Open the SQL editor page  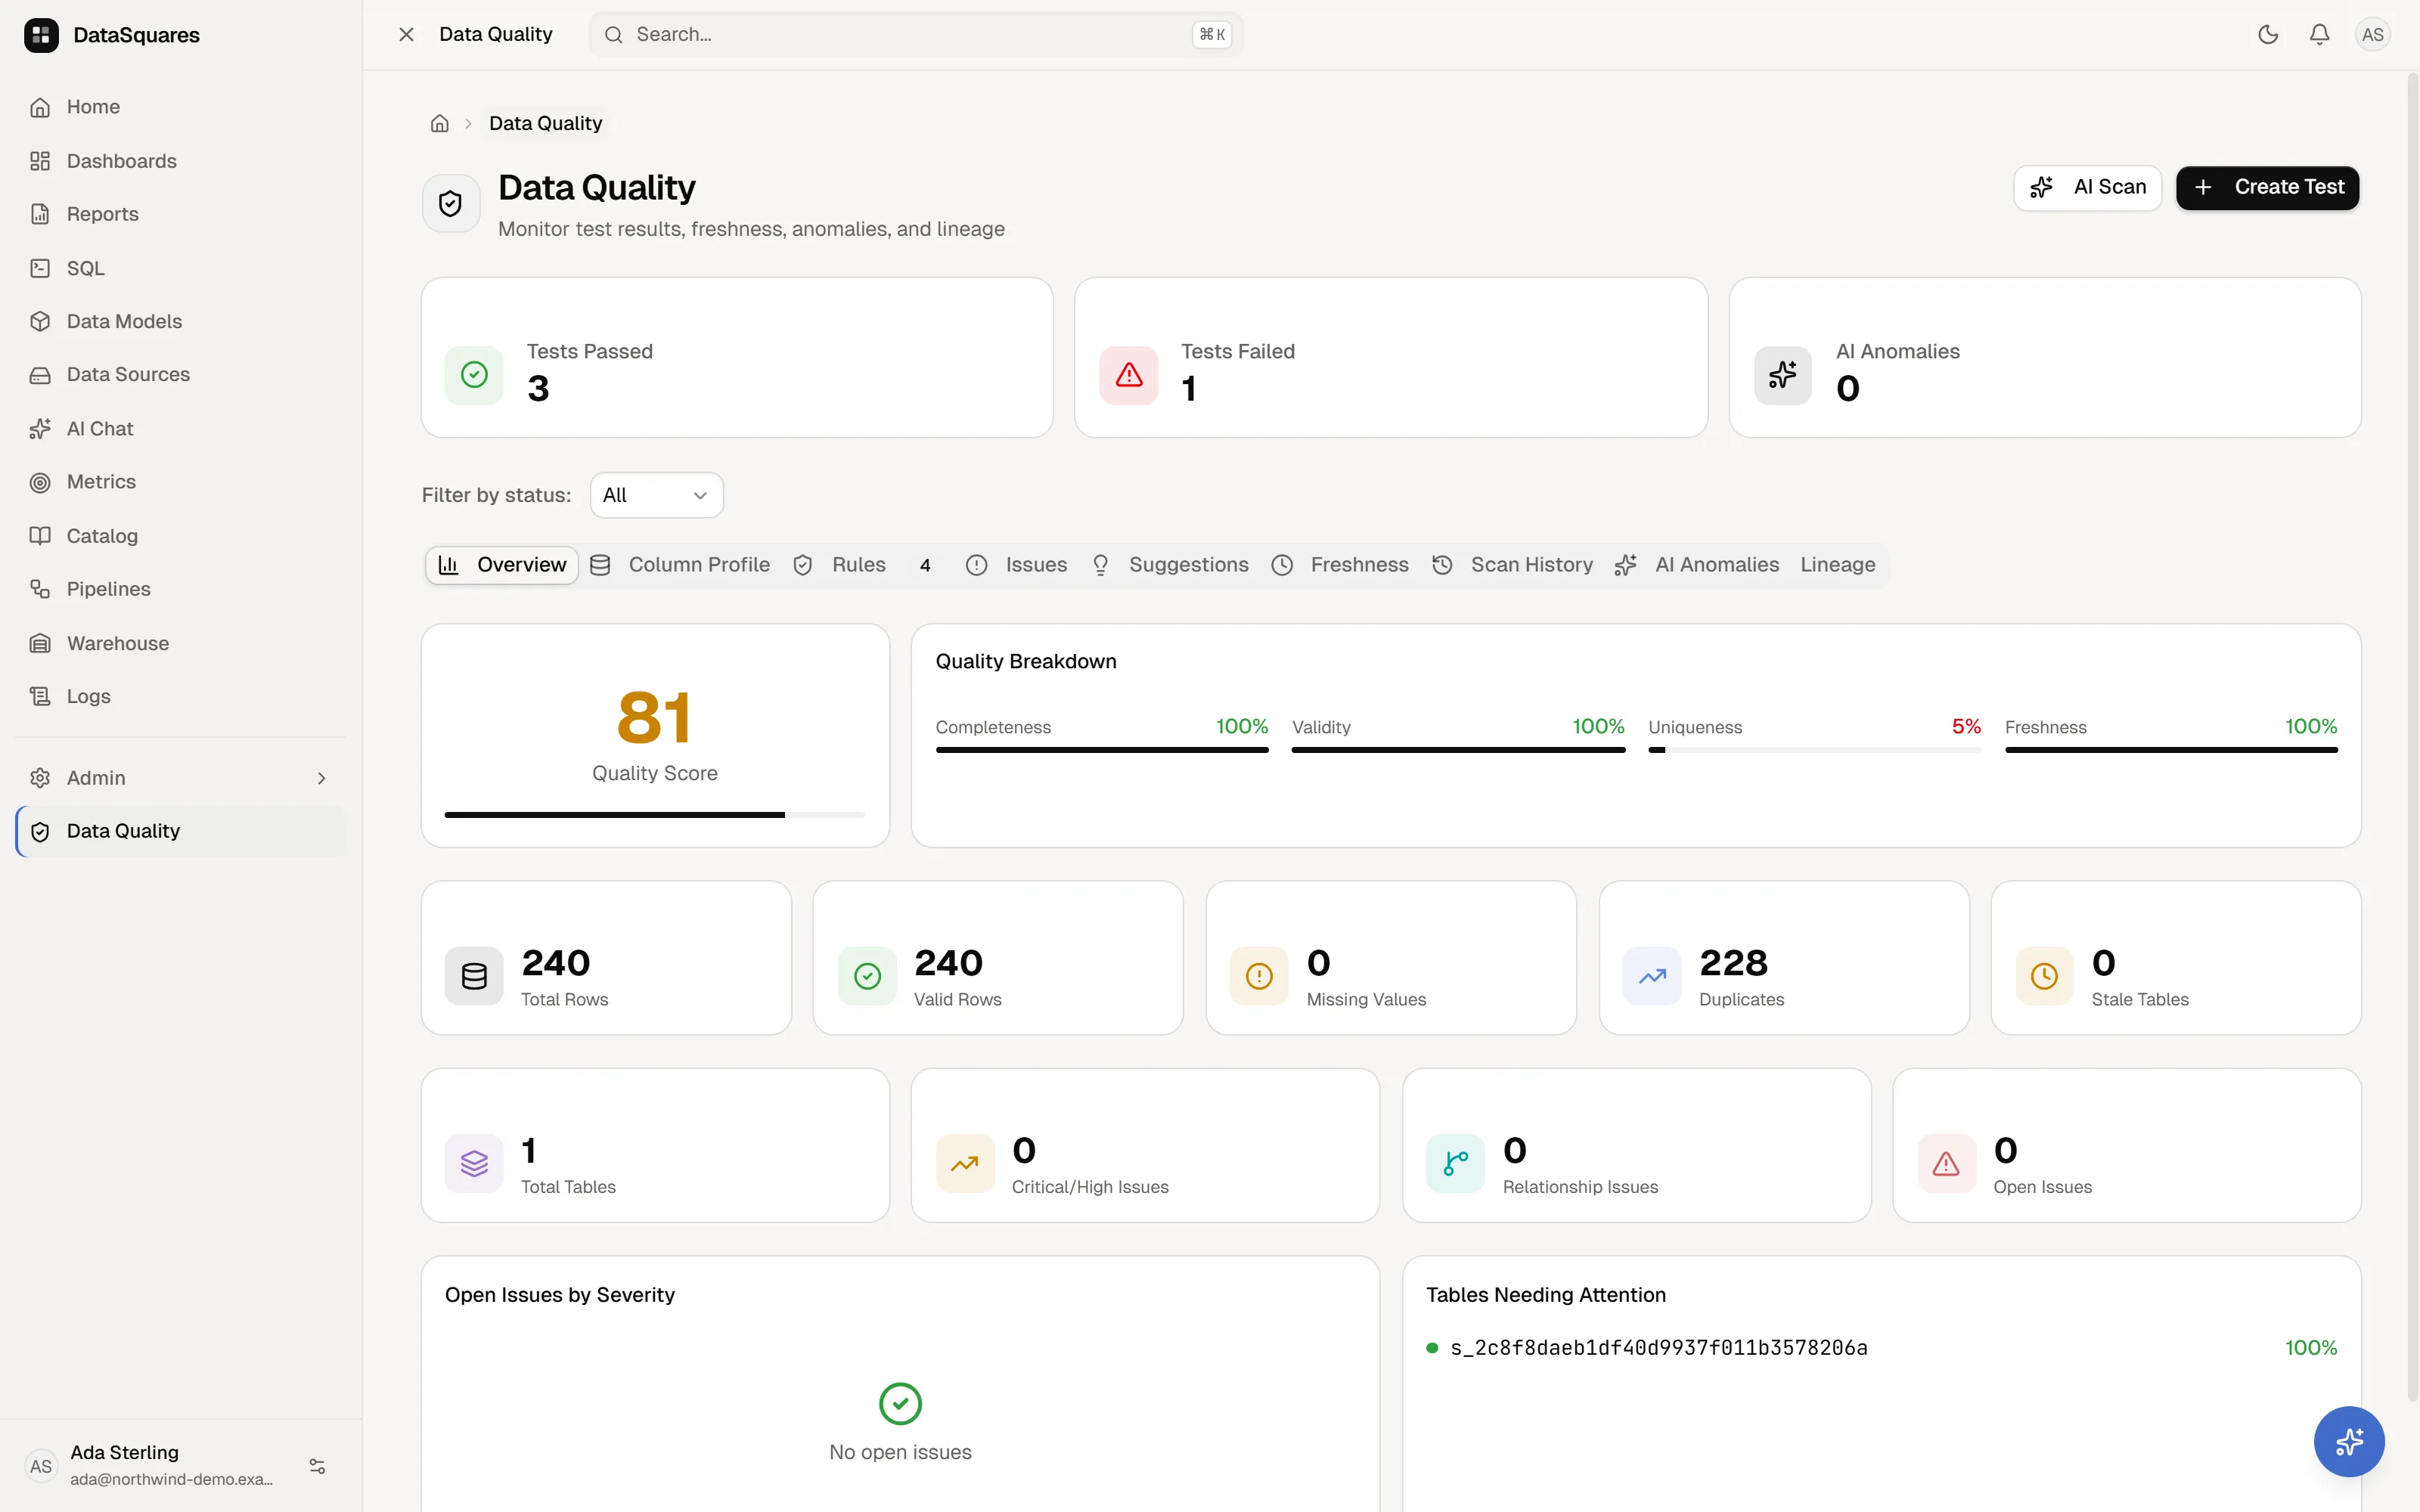(180, 268)
